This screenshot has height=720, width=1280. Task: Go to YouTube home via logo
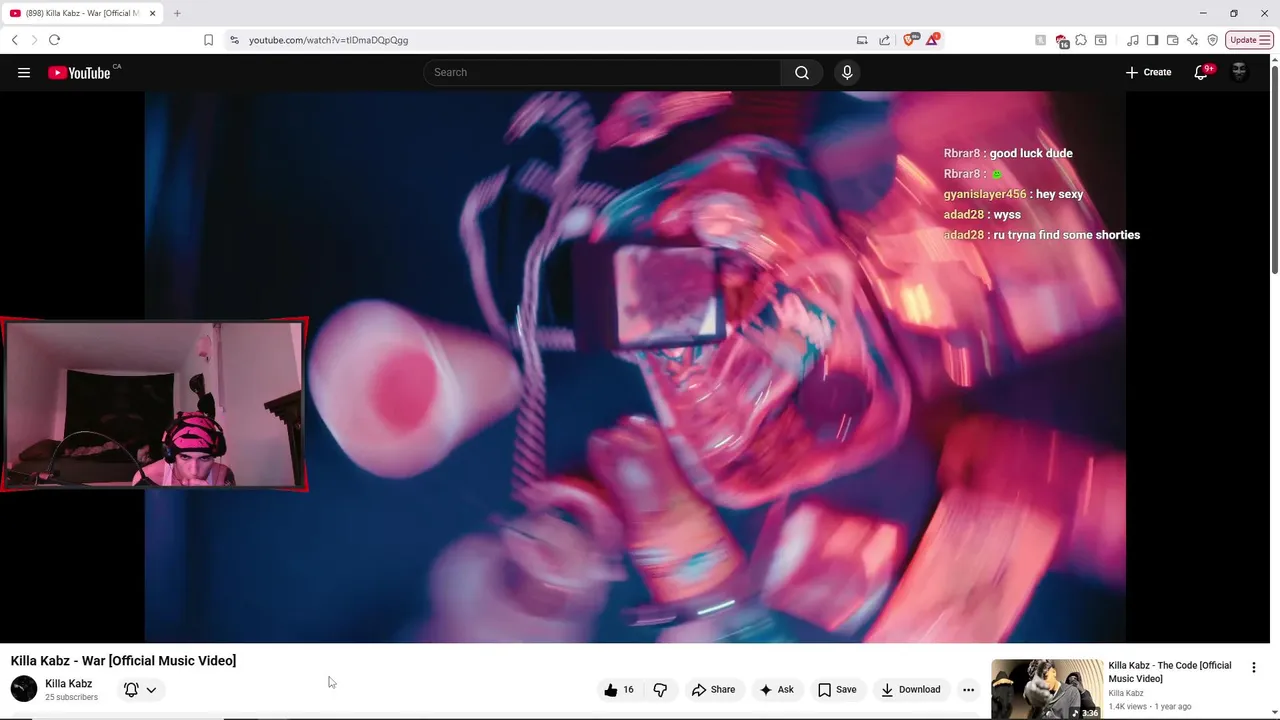coord(79,72)
